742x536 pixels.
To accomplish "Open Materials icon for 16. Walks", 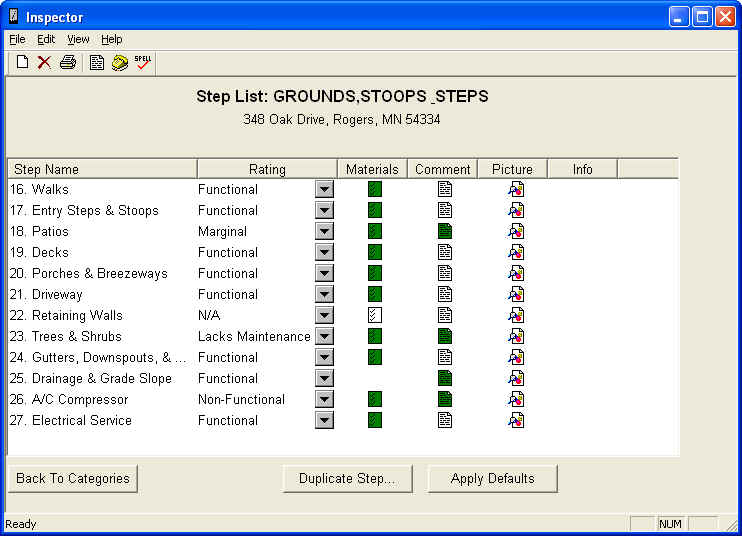I will 375,189.
